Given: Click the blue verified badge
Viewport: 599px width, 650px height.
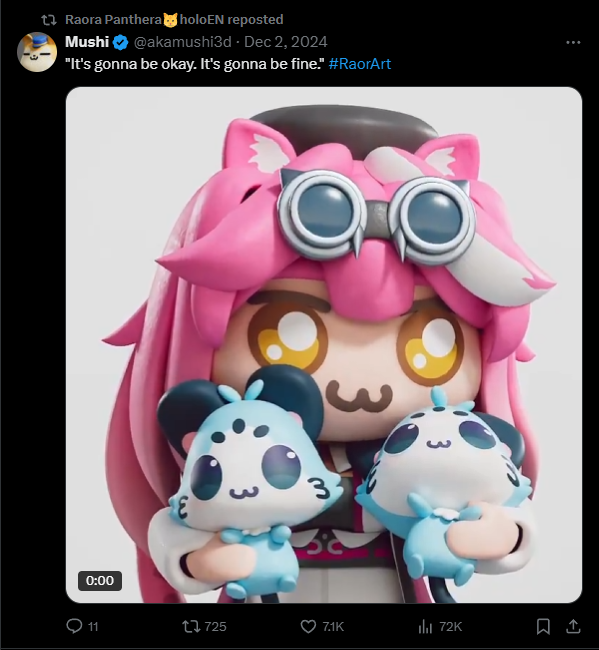Looking at the screenshot, I should (x=121, y=42).
